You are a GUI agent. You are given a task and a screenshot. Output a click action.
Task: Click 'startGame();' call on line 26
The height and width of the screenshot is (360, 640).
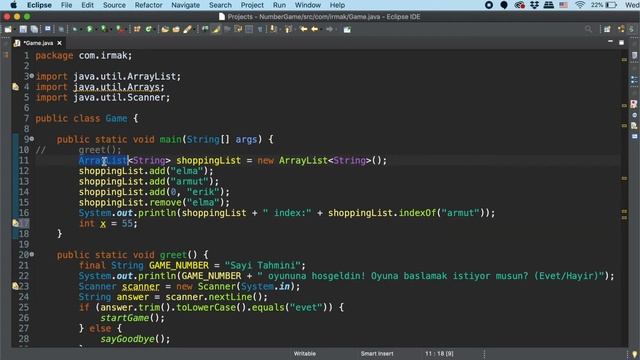point(132,318)
